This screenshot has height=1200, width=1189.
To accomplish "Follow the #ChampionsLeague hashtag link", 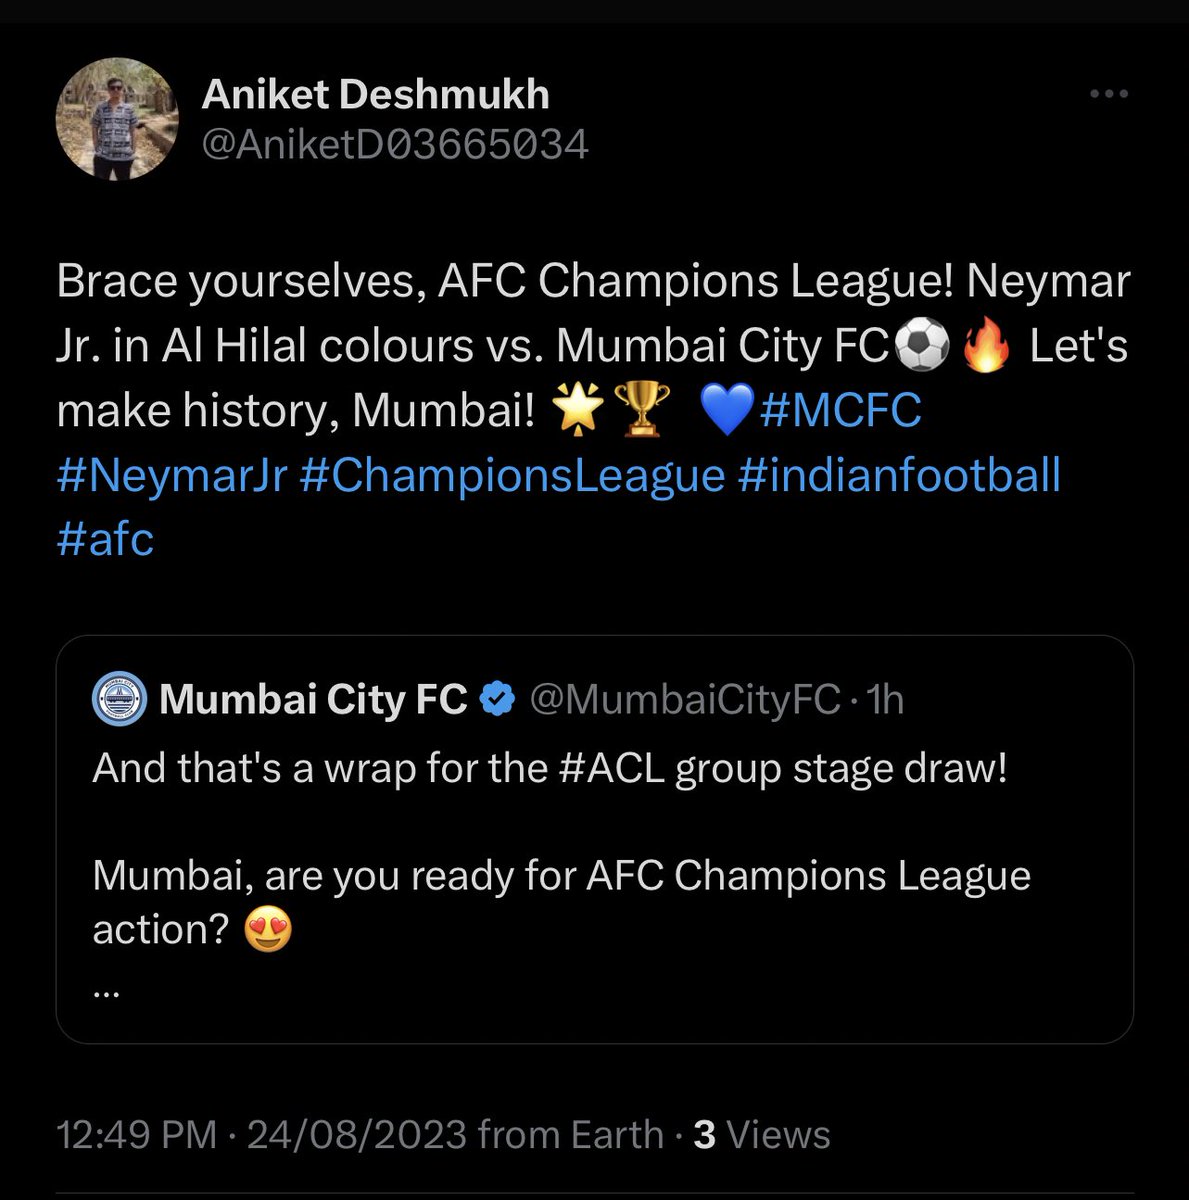I will [x=512, y=476].
